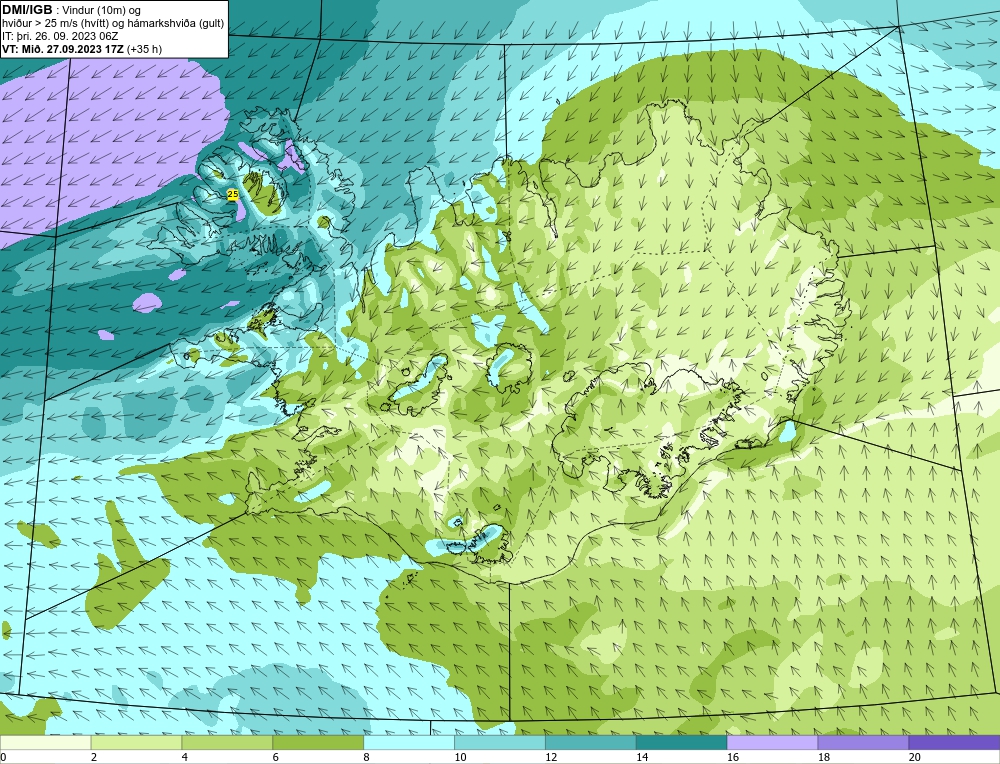
Task: Click the legend scale label 4
Action: pos(185,757)
